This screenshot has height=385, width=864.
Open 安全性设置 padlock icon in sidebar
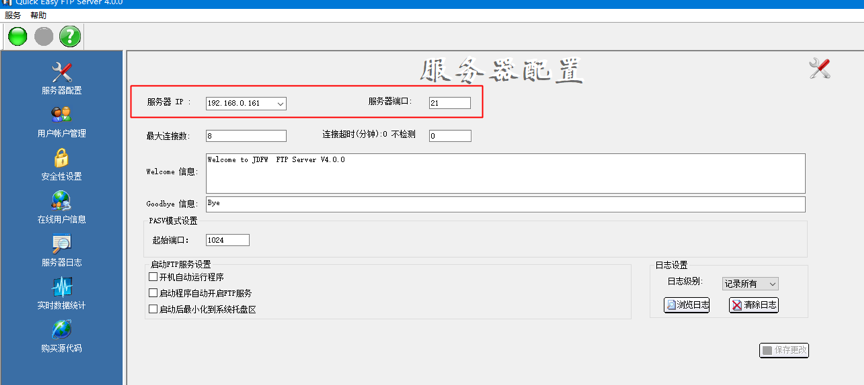62,158
